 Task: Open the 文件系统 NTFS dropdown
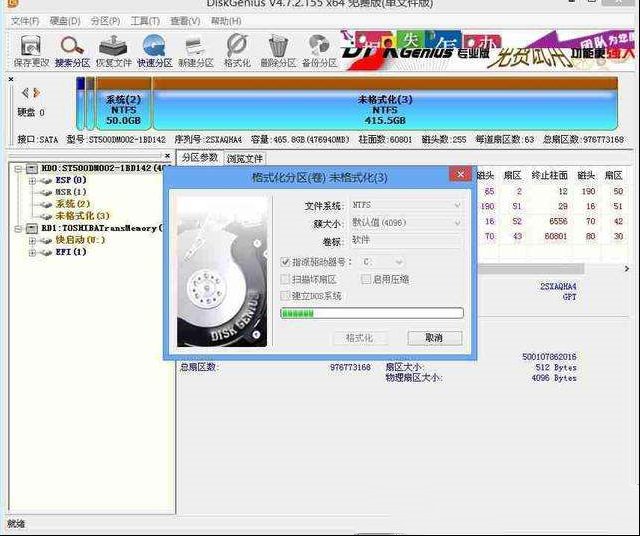pos(407,205)
